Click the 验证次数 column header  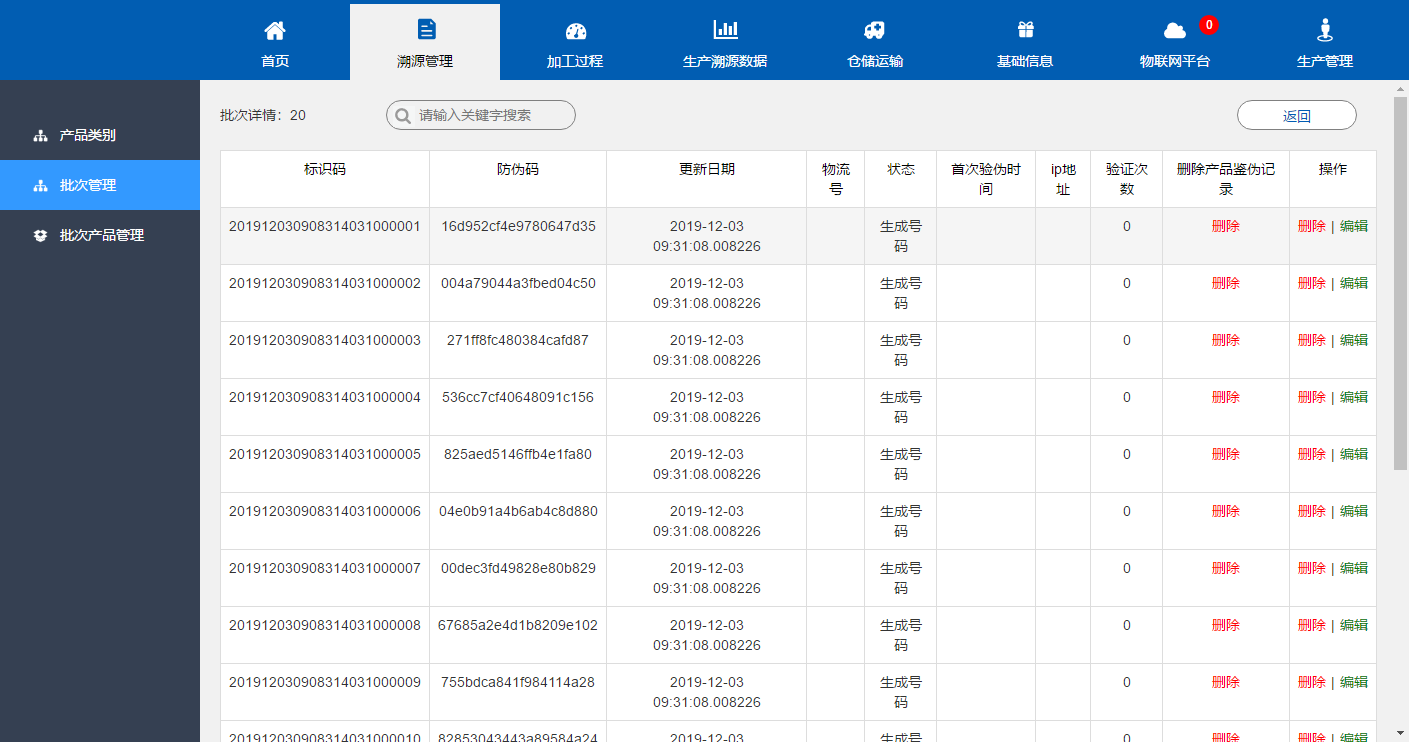(1127, 179)
